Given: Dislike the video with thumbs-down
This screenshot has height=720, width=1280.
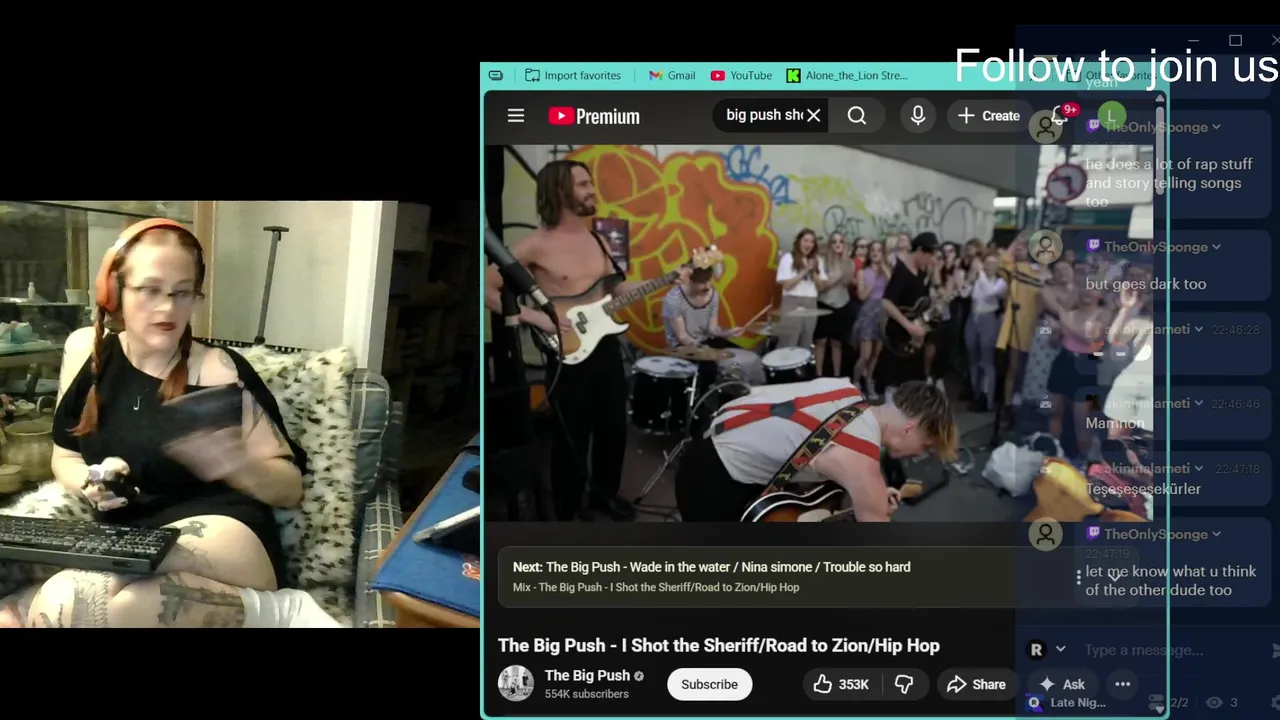Looking at the screenshot, I should 904,684.
